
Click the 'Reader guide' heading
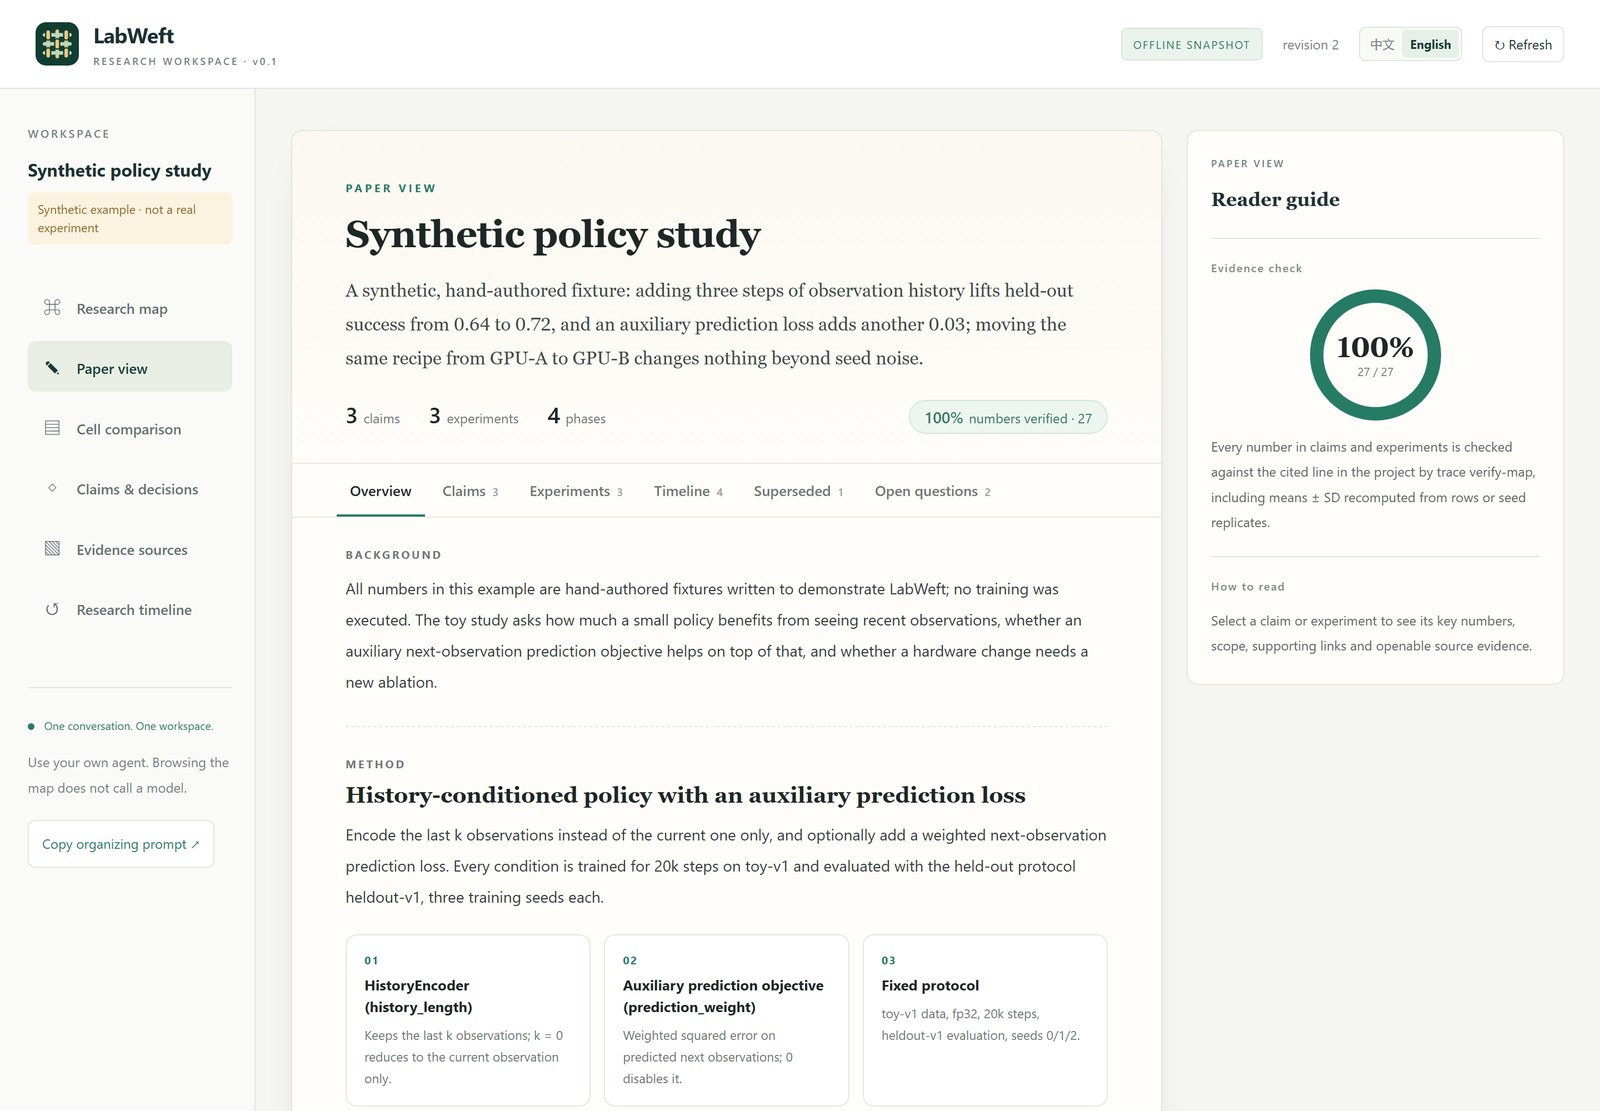point(1275,199)
